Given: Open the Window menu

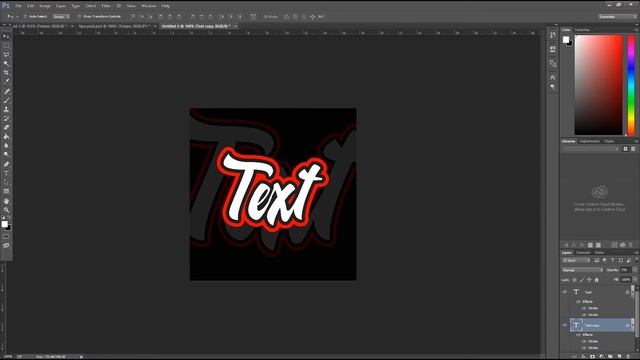Looking at the screenshot, I should pos(149,6).
